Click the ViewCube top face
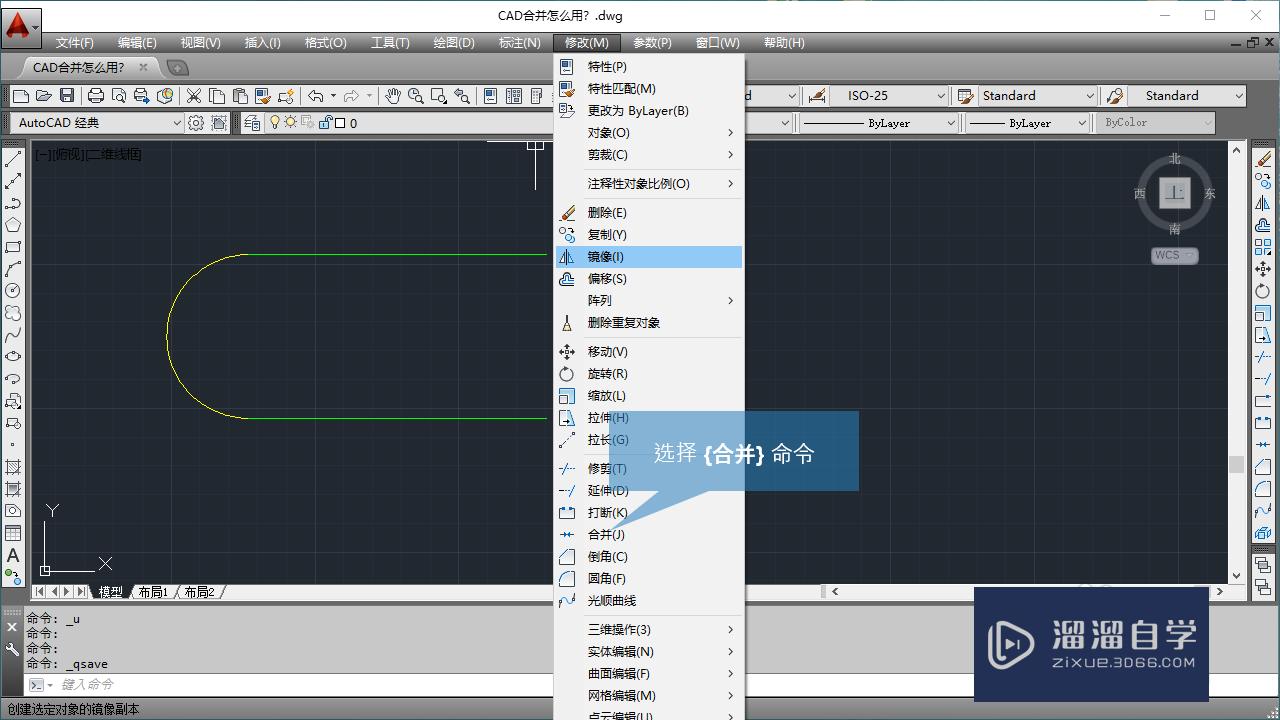The width and height of the screenshot is (1280, 720). [x=1175, y=192]
